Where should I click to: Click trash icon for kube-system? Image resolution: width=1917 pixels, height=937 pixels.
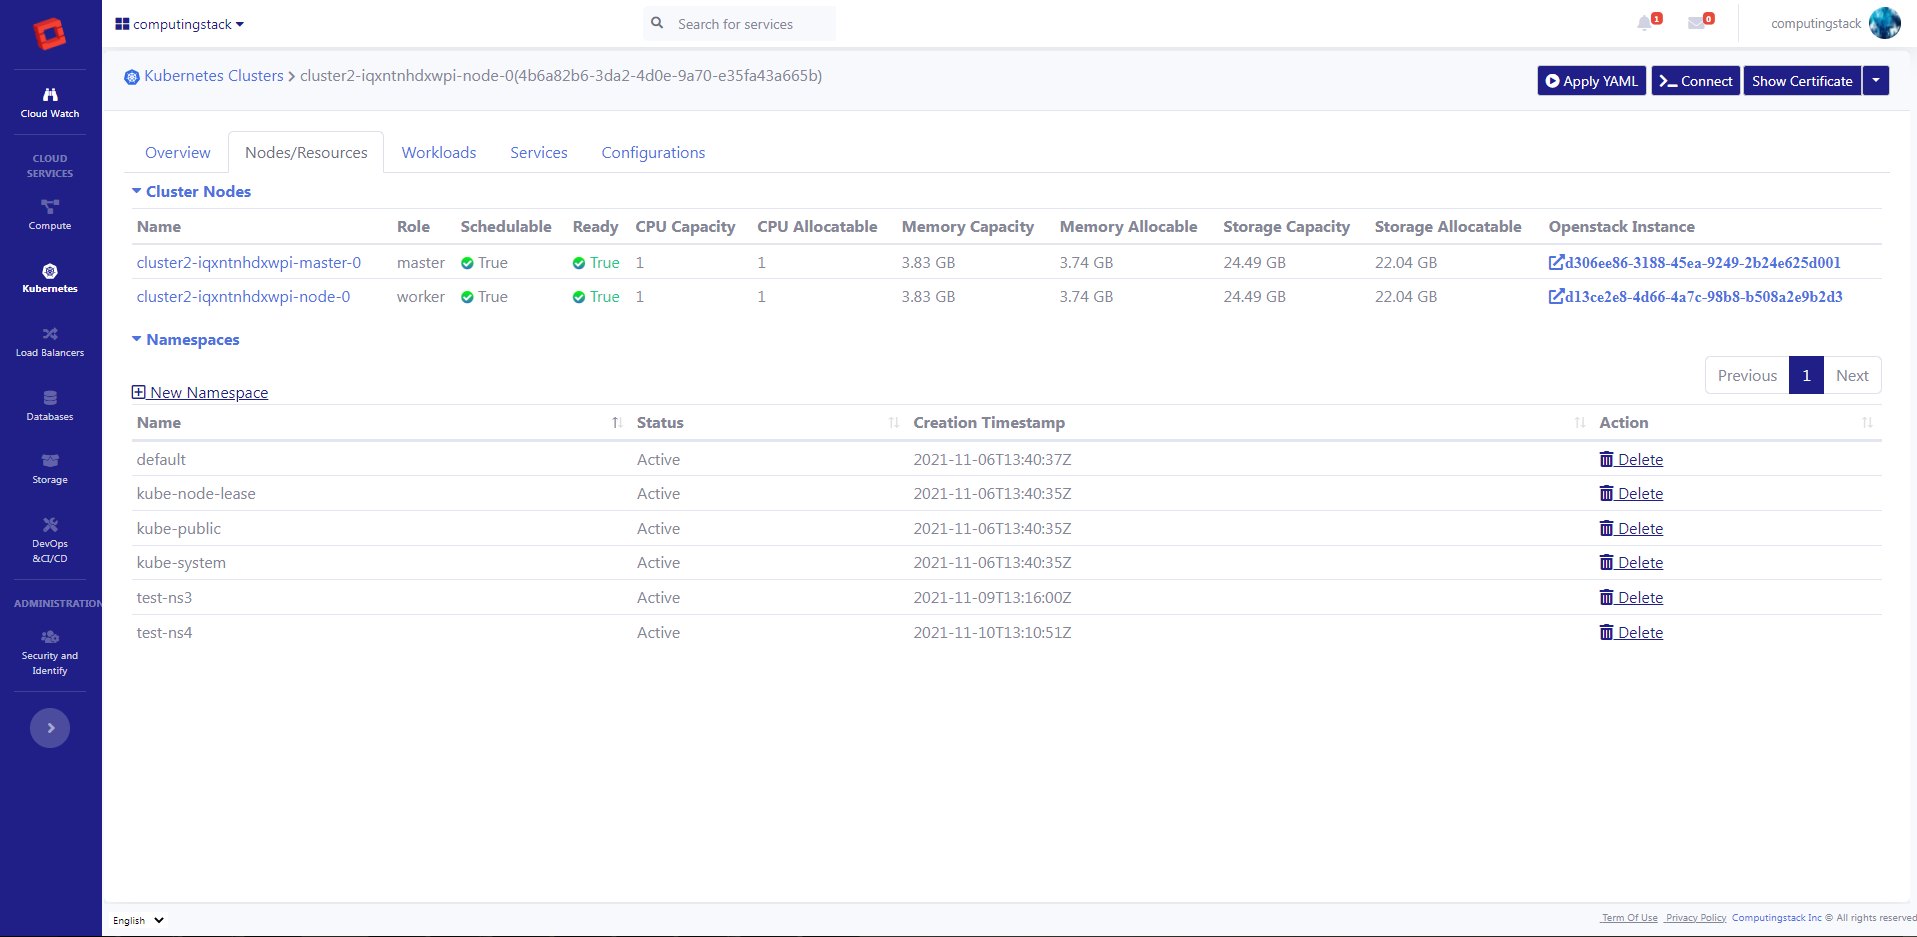pyautogui.click(x=1606, y=562)
